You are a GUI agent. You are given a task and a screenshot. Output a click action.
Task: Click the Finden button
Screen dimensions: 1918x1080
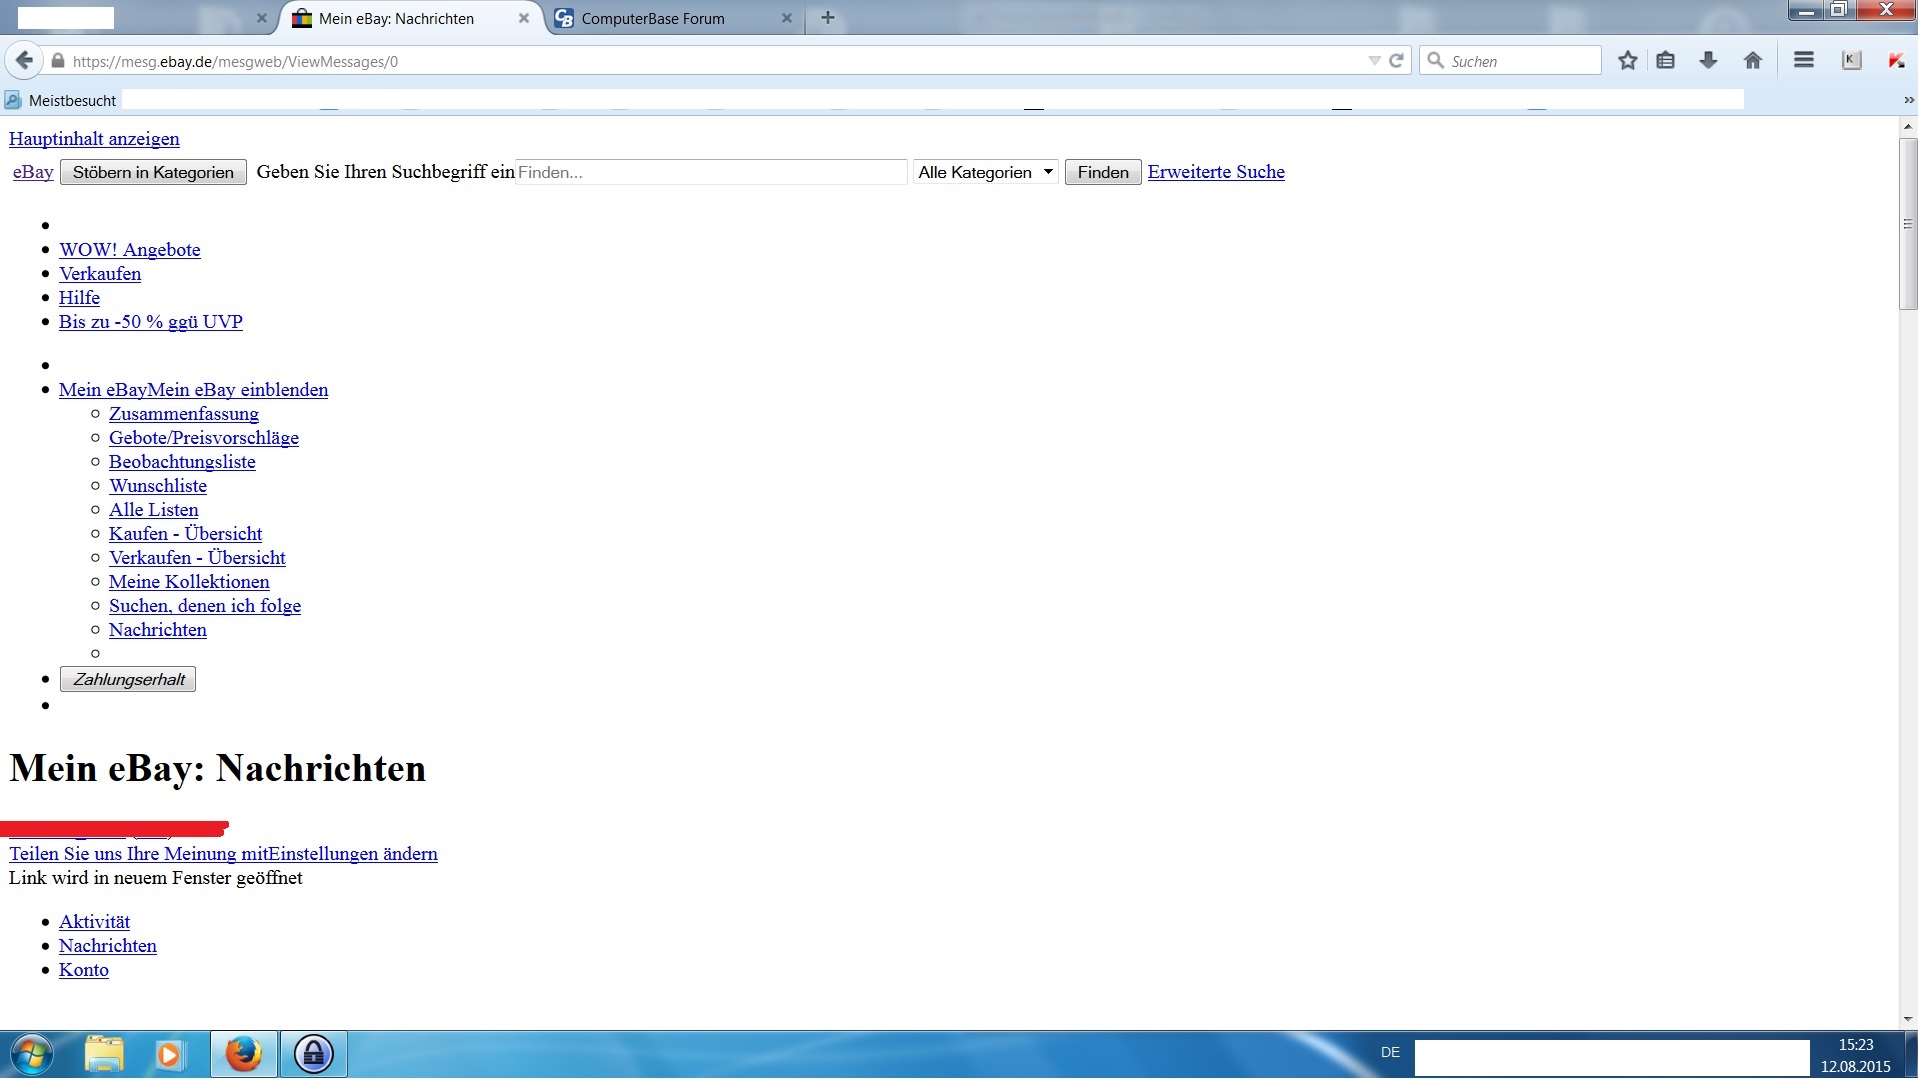1103,172
